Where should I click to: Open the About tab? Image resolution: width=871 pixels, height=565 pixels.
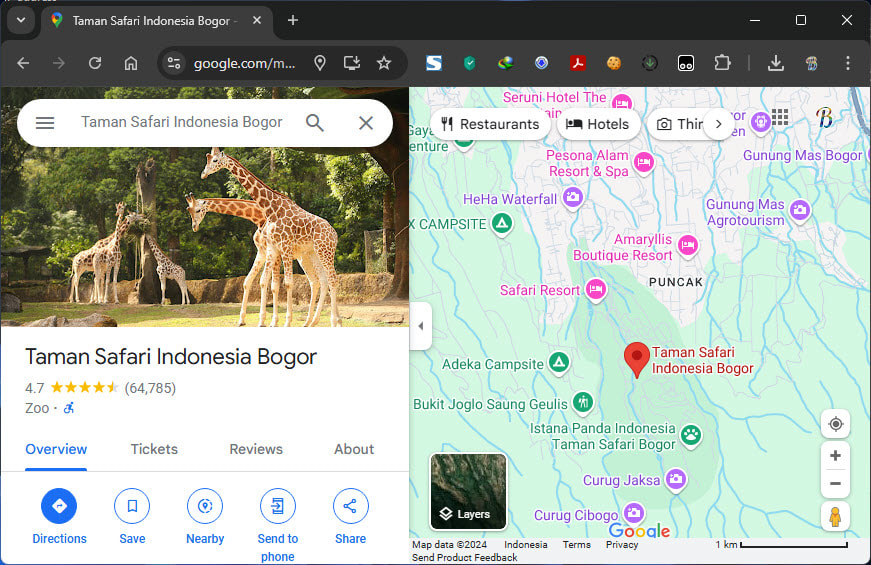354,449
